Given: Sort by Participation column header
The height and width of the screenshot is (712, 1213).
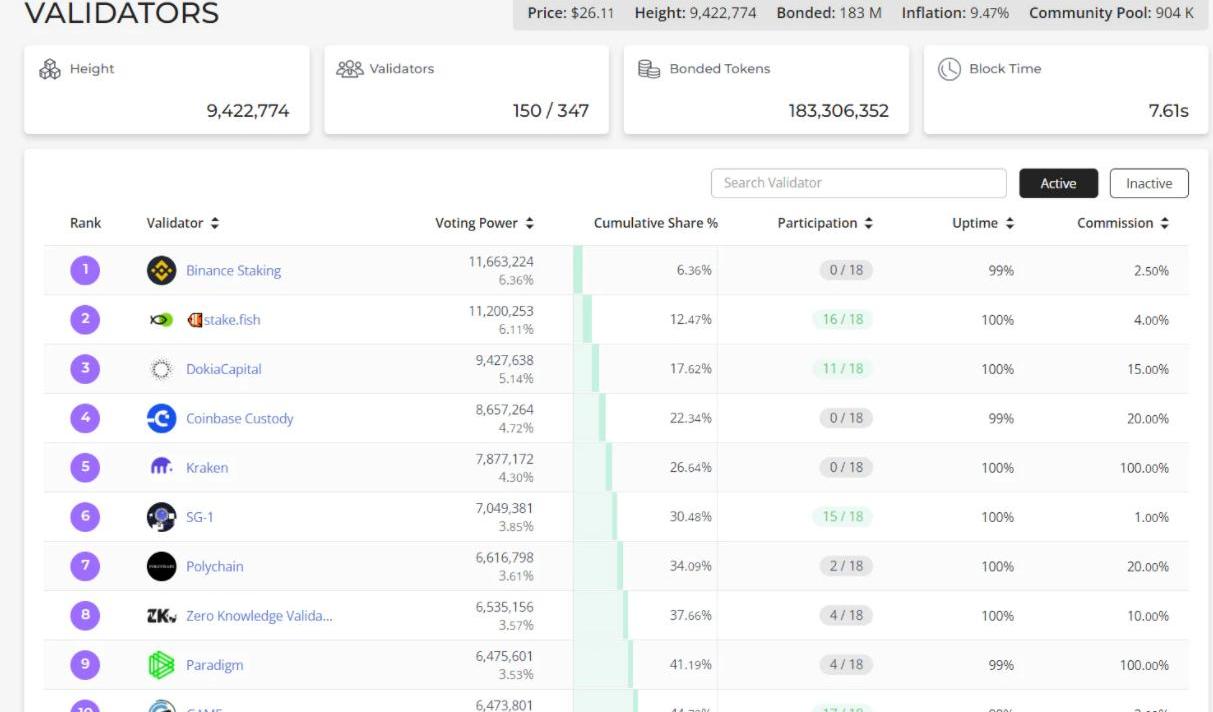Looking at the screenshot, I should pos(824,223).
